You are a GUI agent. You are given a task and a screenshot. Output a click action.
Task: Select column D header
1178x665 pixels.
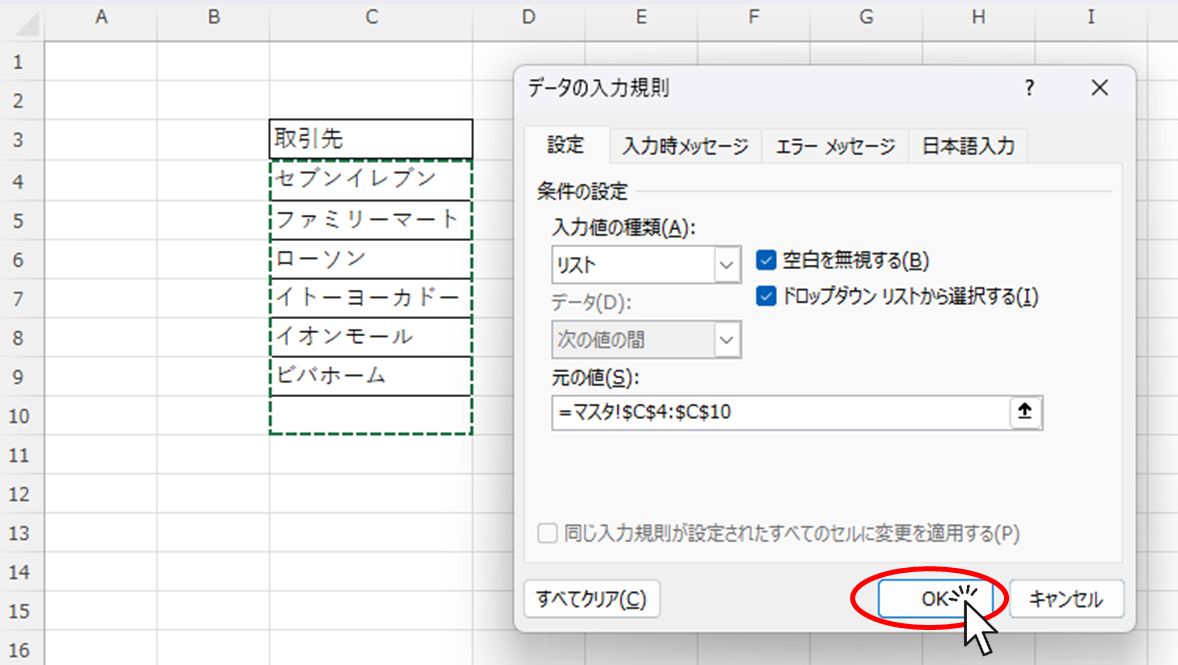[529, 18]
